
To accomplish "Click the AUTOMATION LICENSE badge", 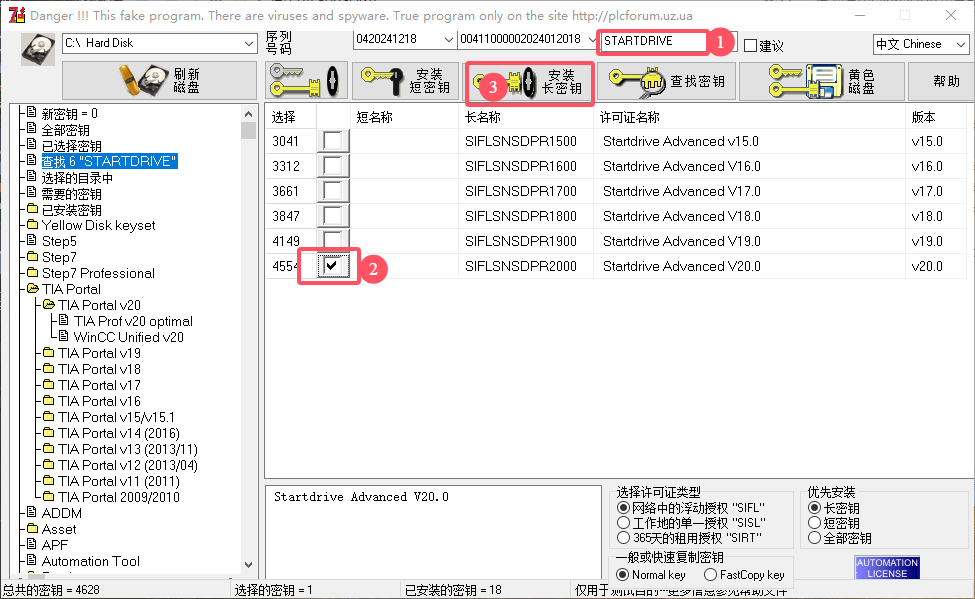I will tap(886, 568).
